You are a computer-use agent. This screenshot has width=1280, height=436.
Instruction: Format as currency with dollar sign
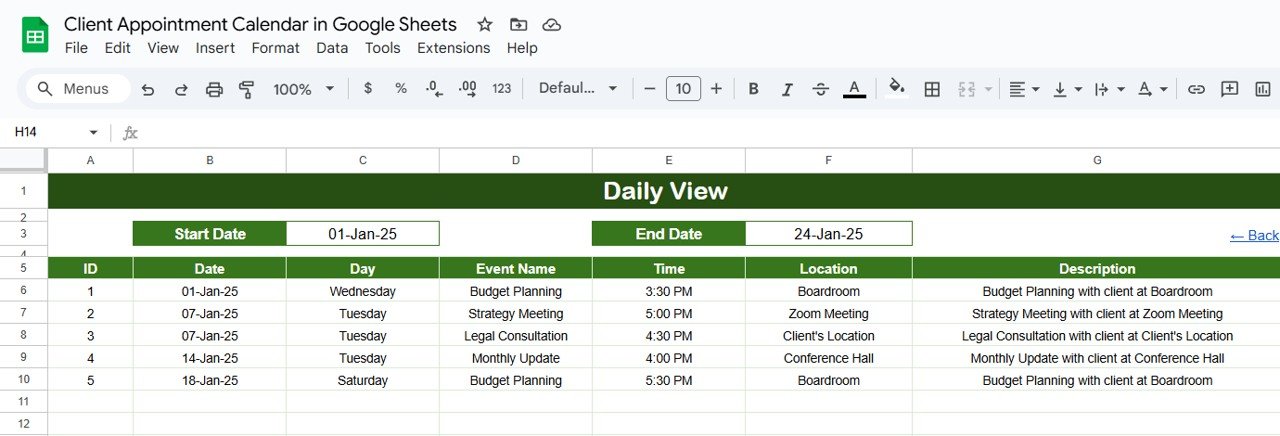(x=368, y=88)
